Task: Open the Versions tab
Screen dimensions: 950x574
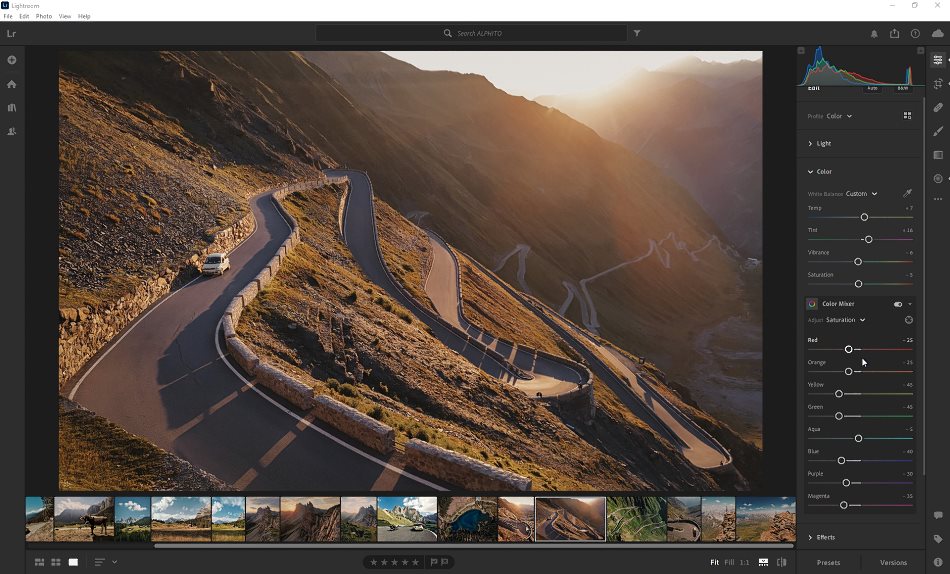Action: [893, 562]
